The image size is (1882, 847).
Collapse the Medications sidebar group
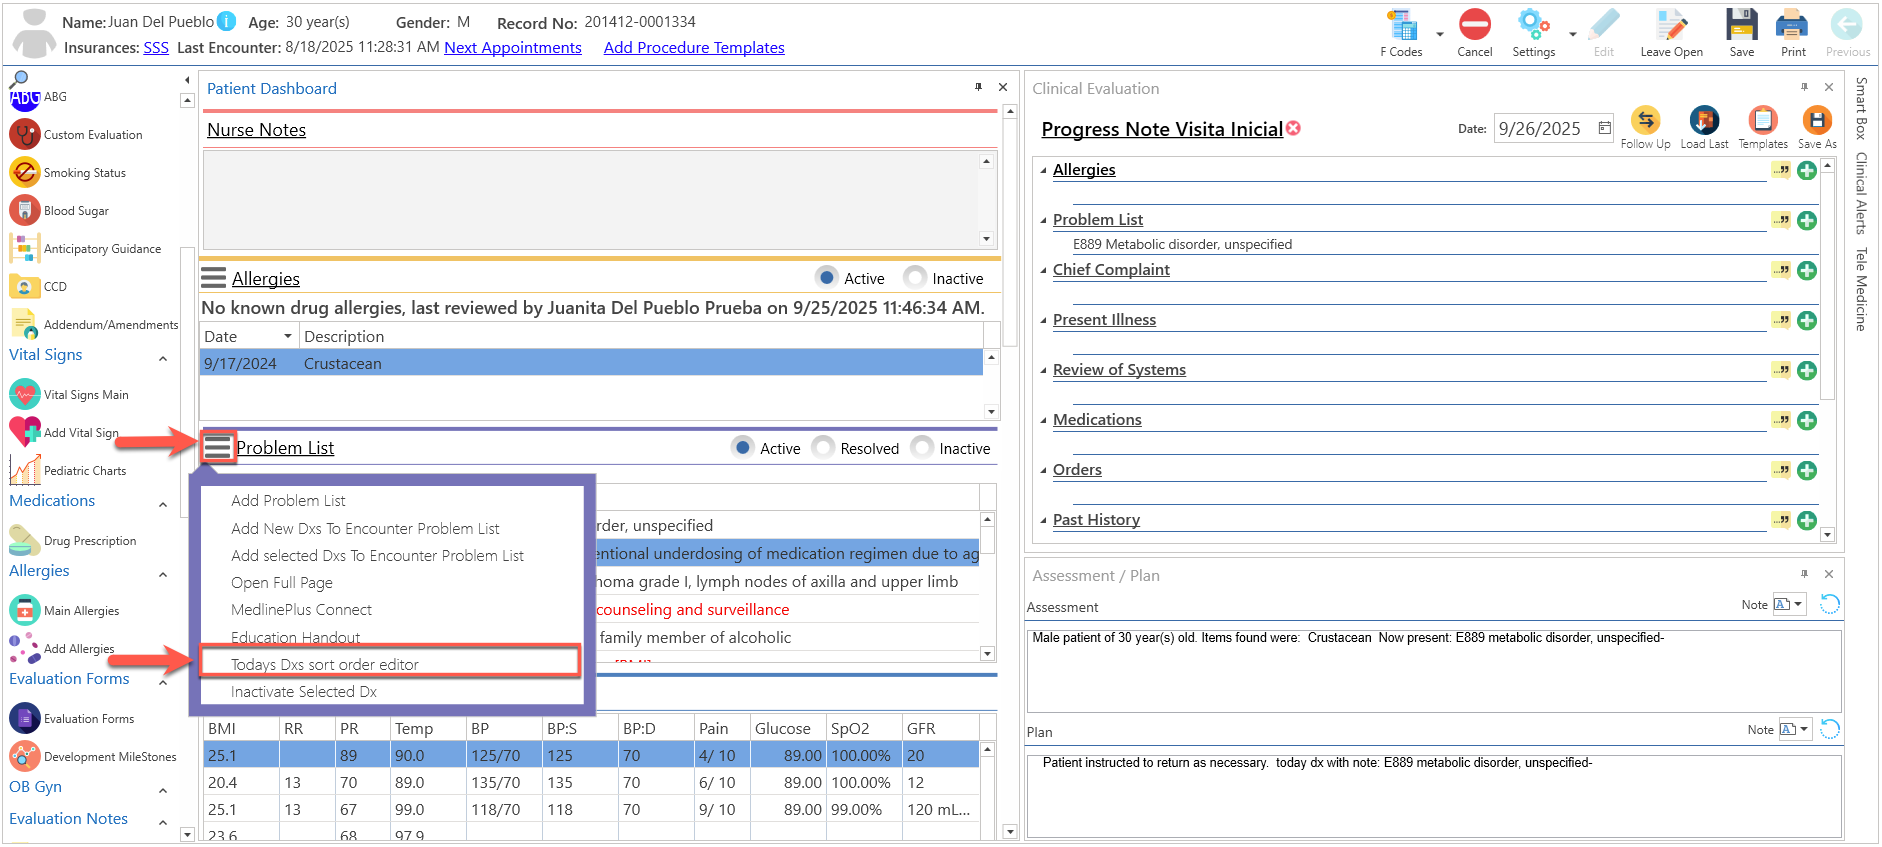[x=163, y=504]
